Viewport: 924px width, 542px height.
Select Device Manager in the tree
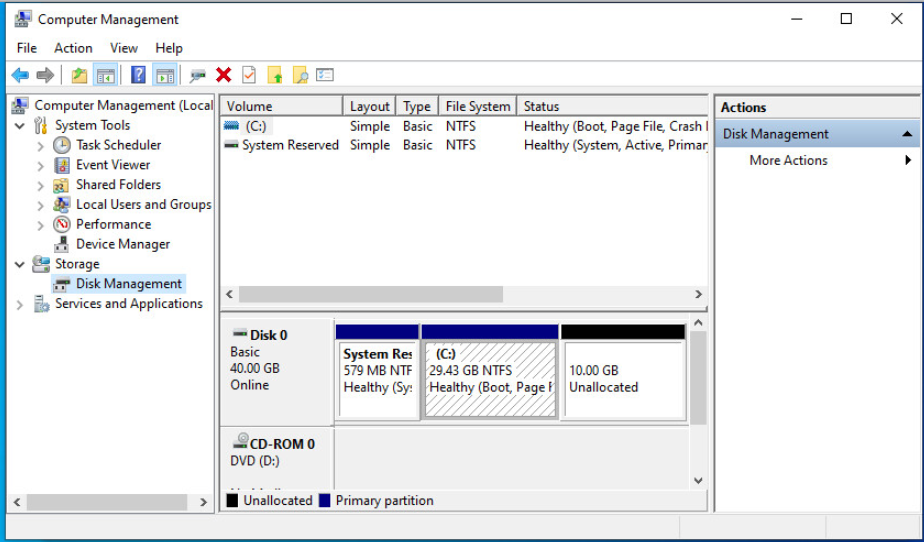pyautogui.click(x=122, y=244)
